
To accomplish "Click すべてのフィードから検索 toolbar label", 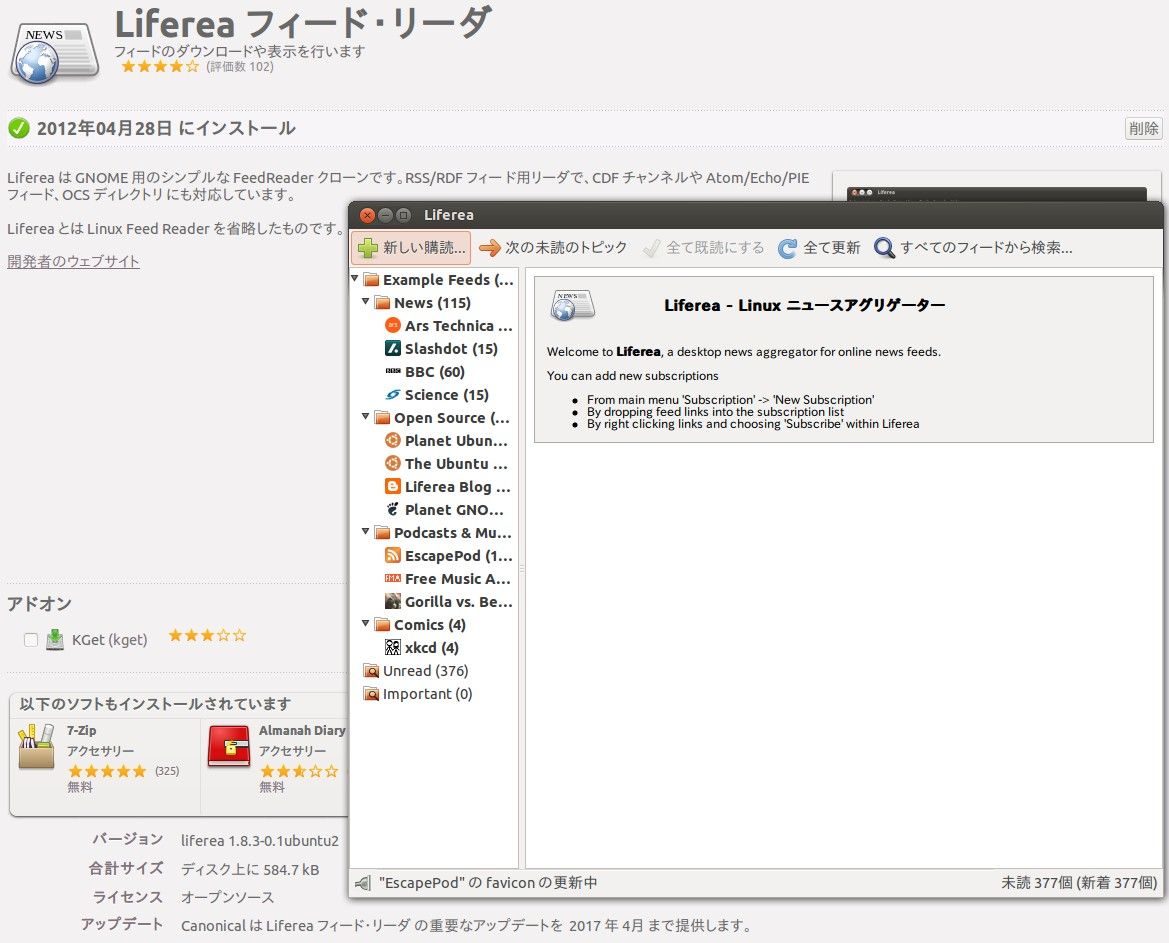I will tap(986, 247).
